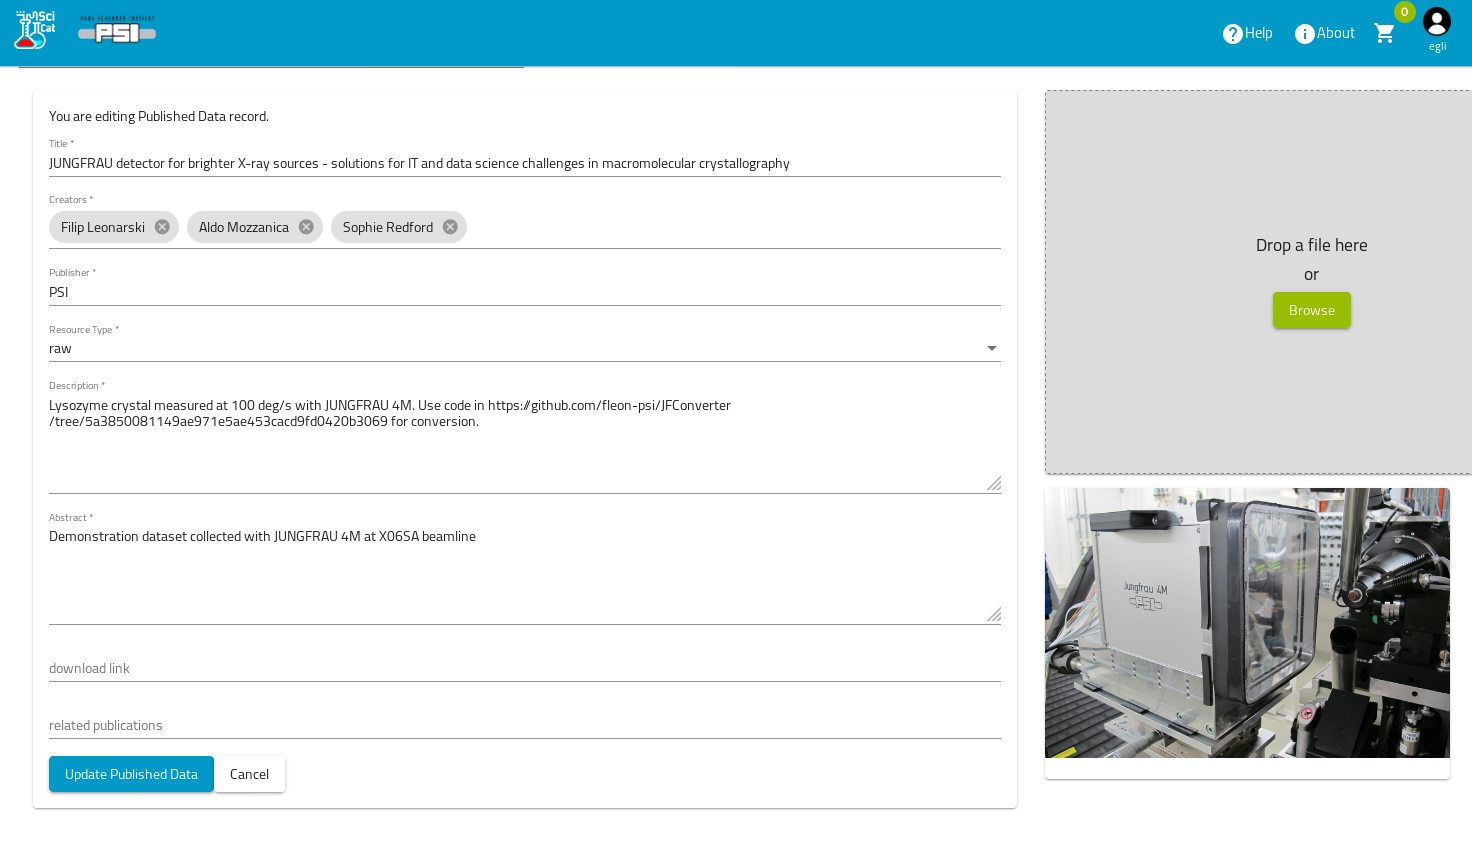
Task: Click Update Published Data button
Action: (131, 774)
